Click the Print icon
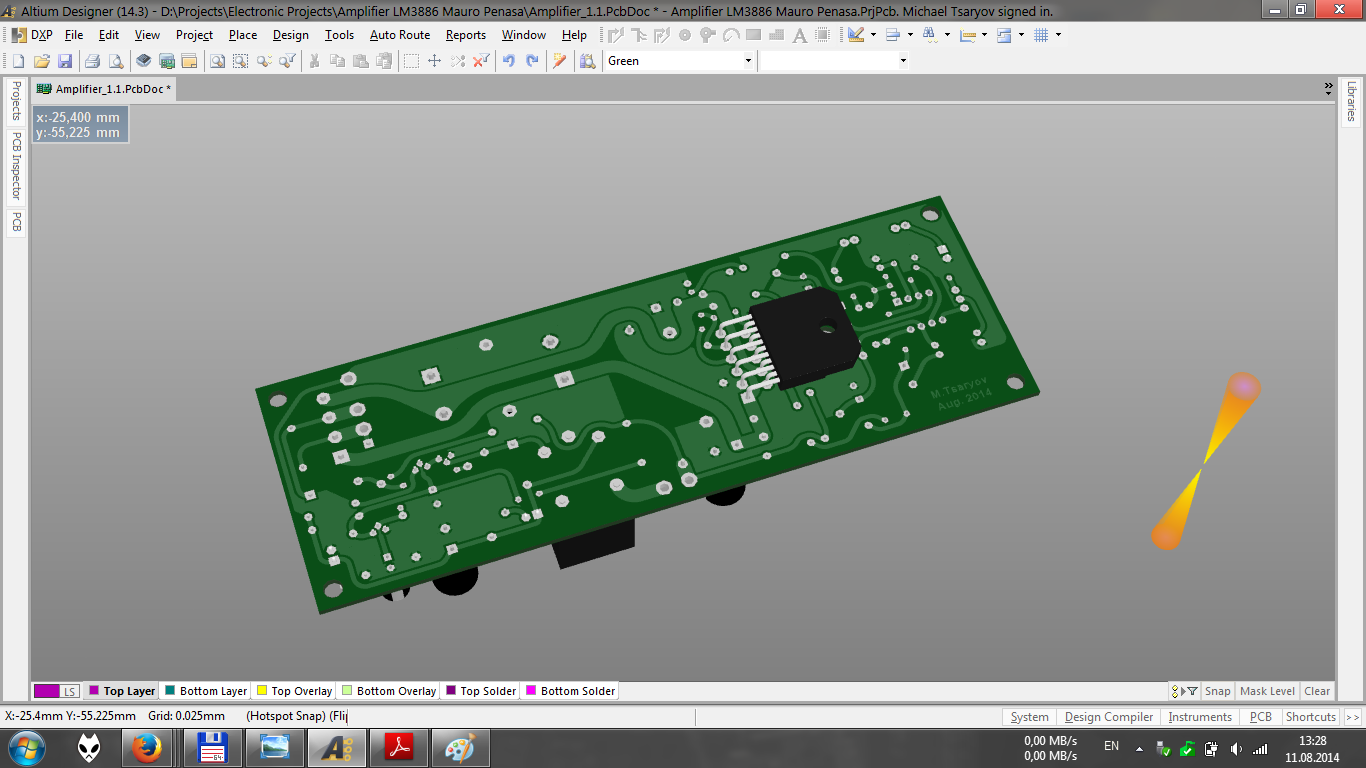Viewport: 1366px width, 768px height. pyautogui.click(x=92, y=61)
